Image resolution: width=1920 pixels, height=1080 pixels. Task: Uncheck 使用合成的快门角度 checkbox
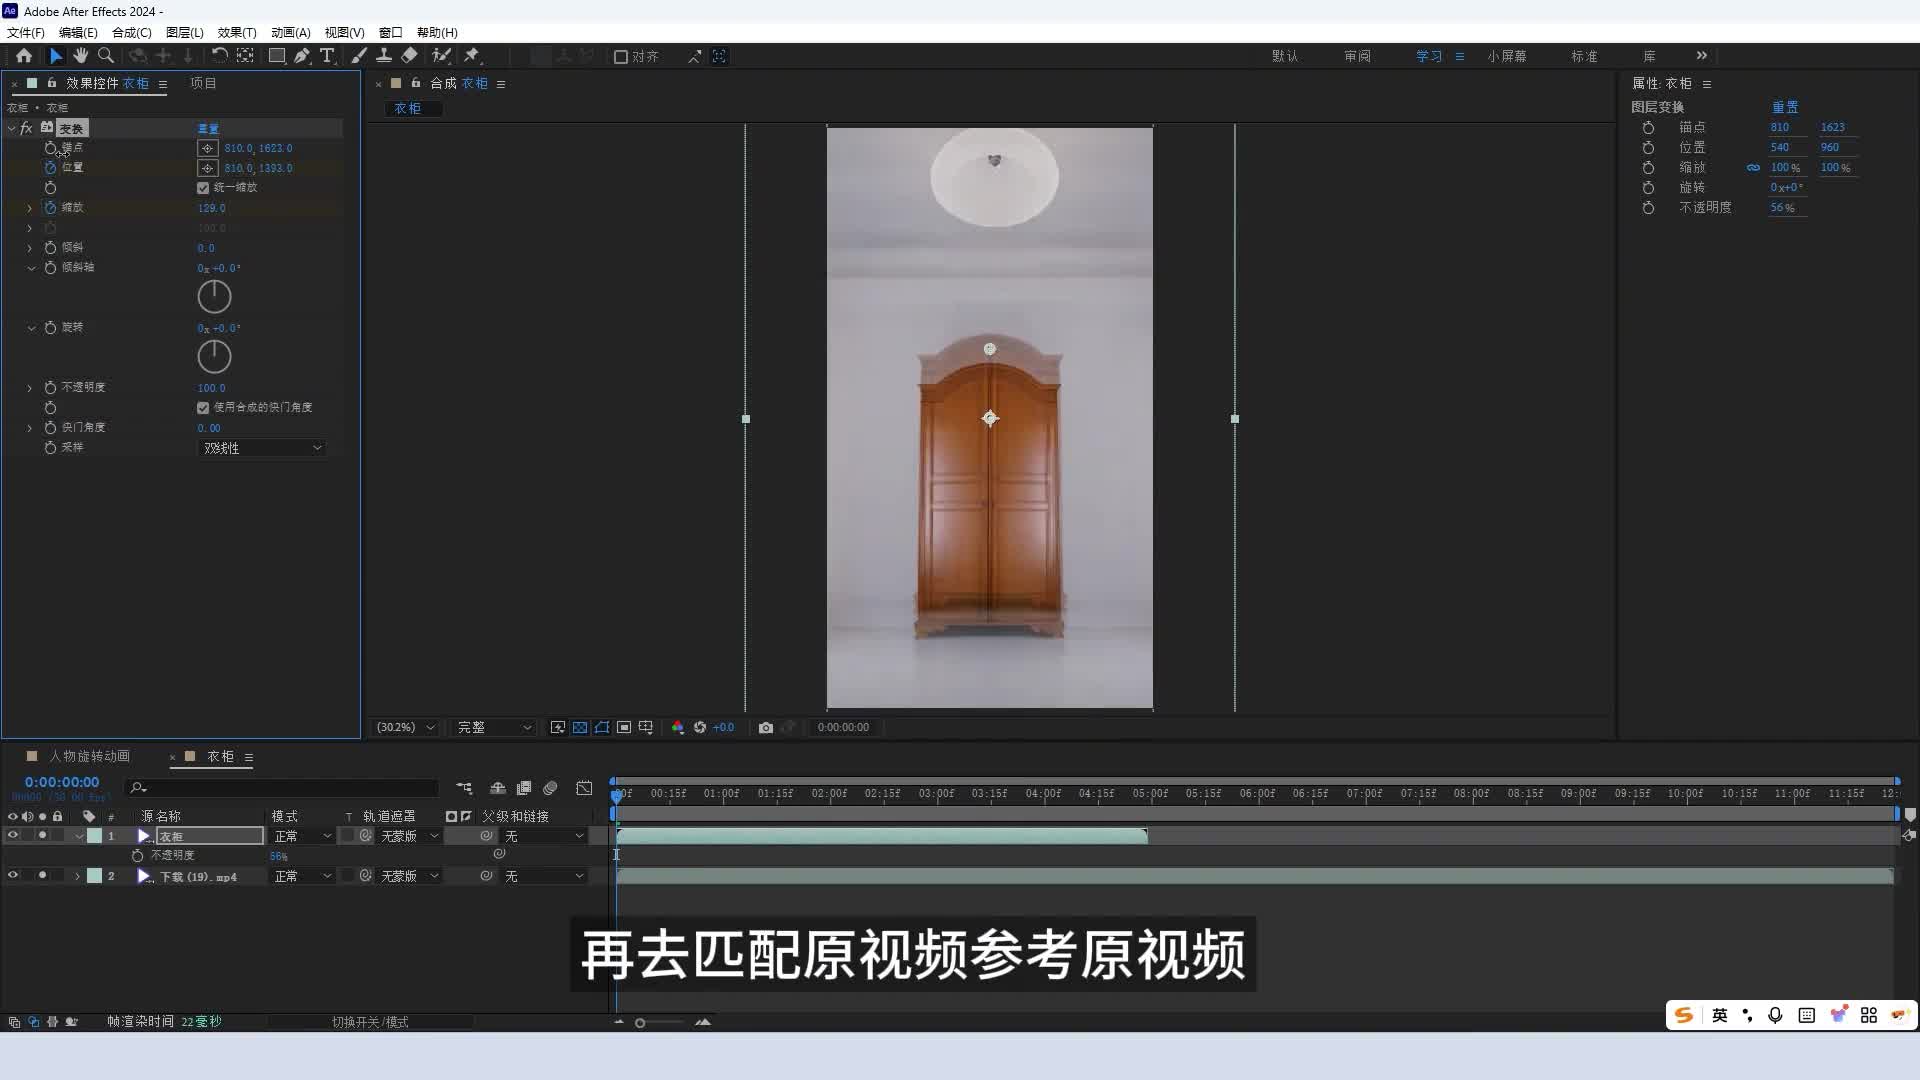point(203,408)
